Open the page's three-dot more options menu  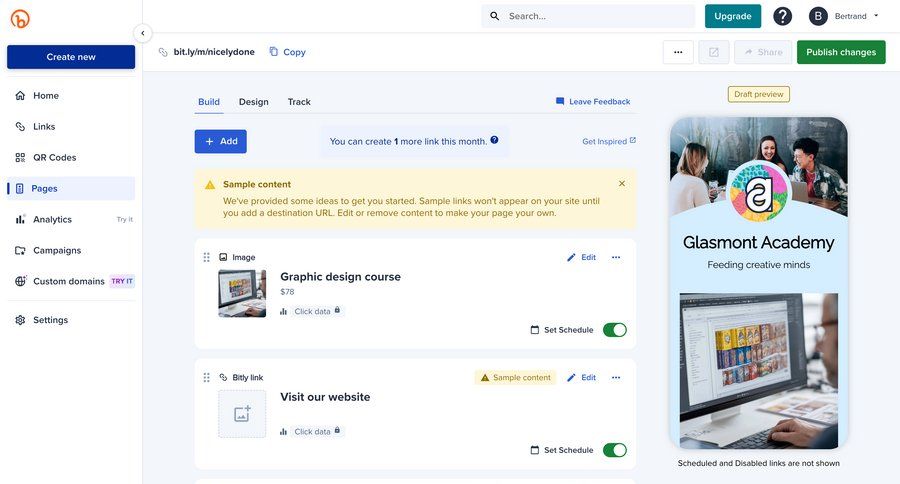pyautogui.click(x=678, y=52)
